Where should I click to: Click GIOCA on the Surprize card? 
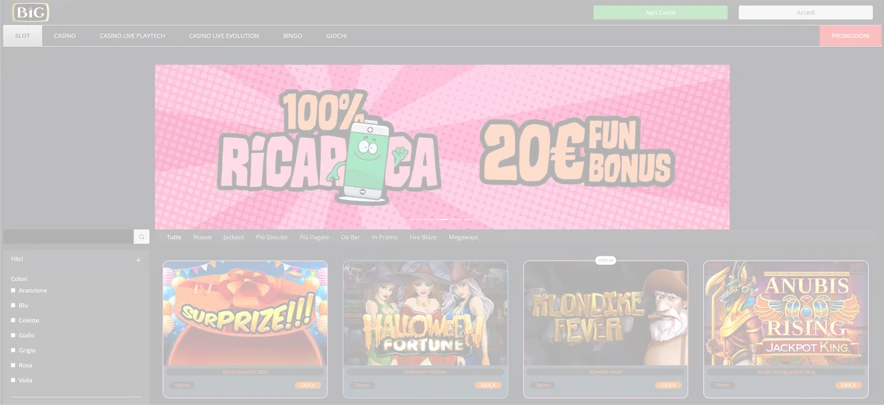point(308,385)
